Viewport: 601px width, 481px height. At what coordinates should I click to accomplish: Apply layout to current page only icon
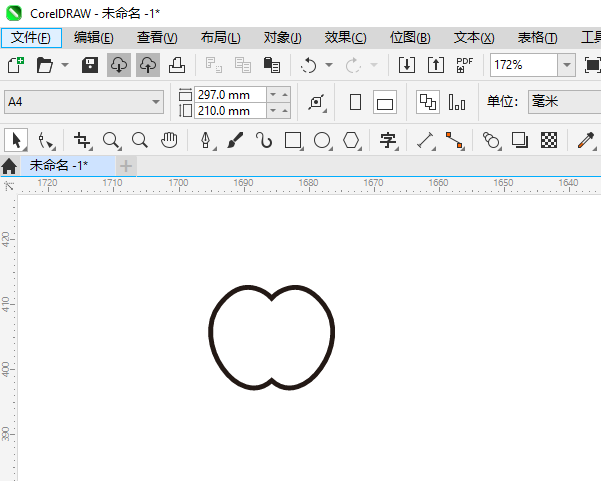[457, 102]
